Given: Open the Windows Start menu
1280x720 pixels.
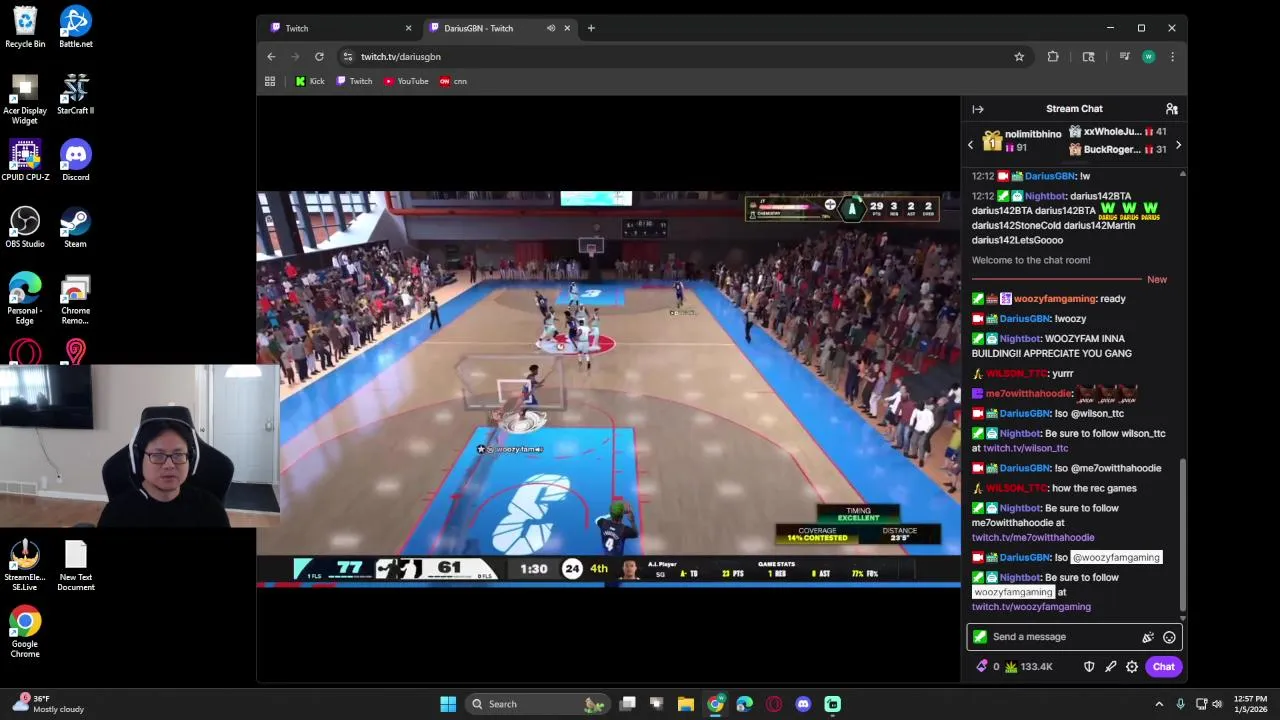Looking at the screenshot, I should tap(448, 704).
